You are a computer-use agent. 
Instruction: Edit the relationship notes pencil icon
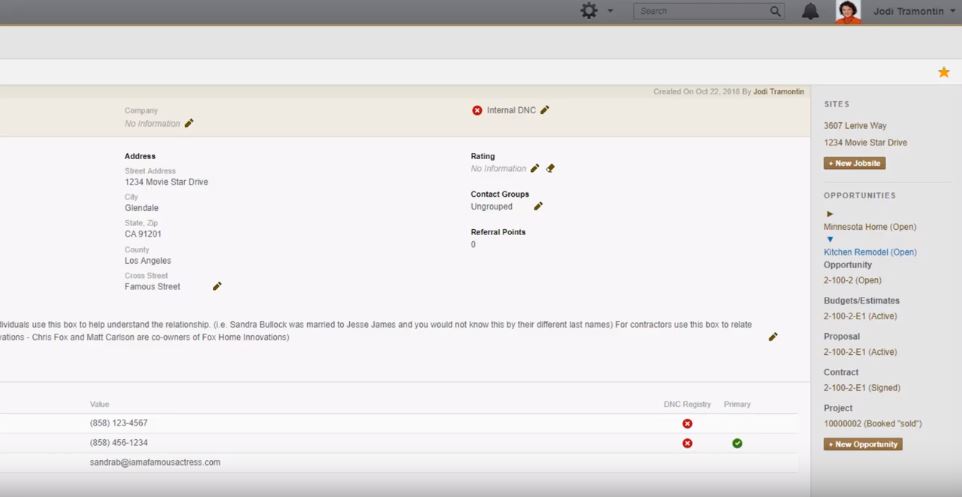(772, 337)
